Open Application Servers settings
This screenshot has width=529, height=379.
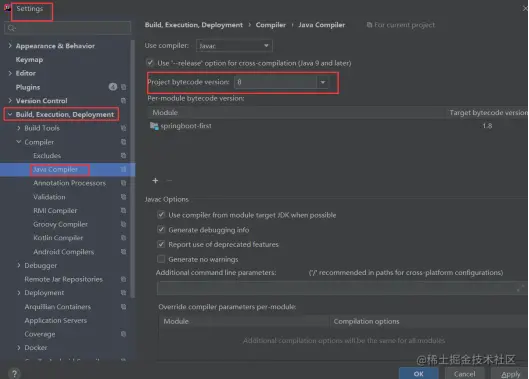click(x=56, y=320)
